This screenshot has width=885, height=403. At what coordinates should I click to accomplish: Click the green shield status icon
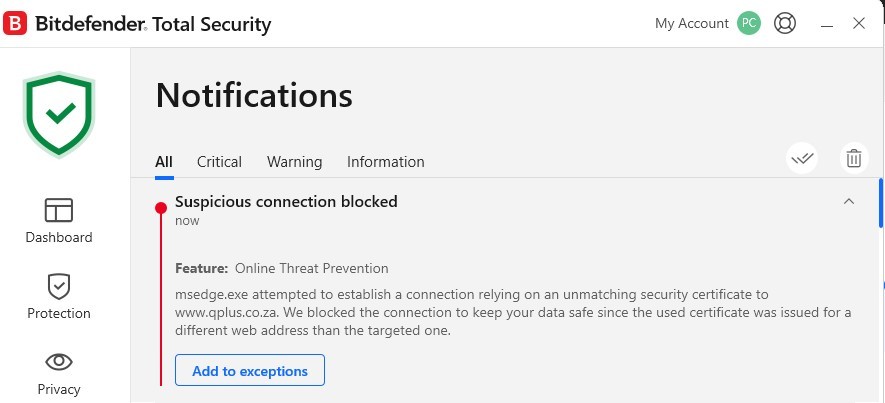(x=59, y=115)
